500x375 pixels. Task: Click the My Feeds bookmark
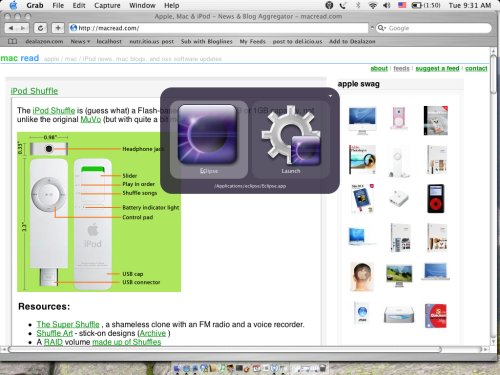click(252, 41)
